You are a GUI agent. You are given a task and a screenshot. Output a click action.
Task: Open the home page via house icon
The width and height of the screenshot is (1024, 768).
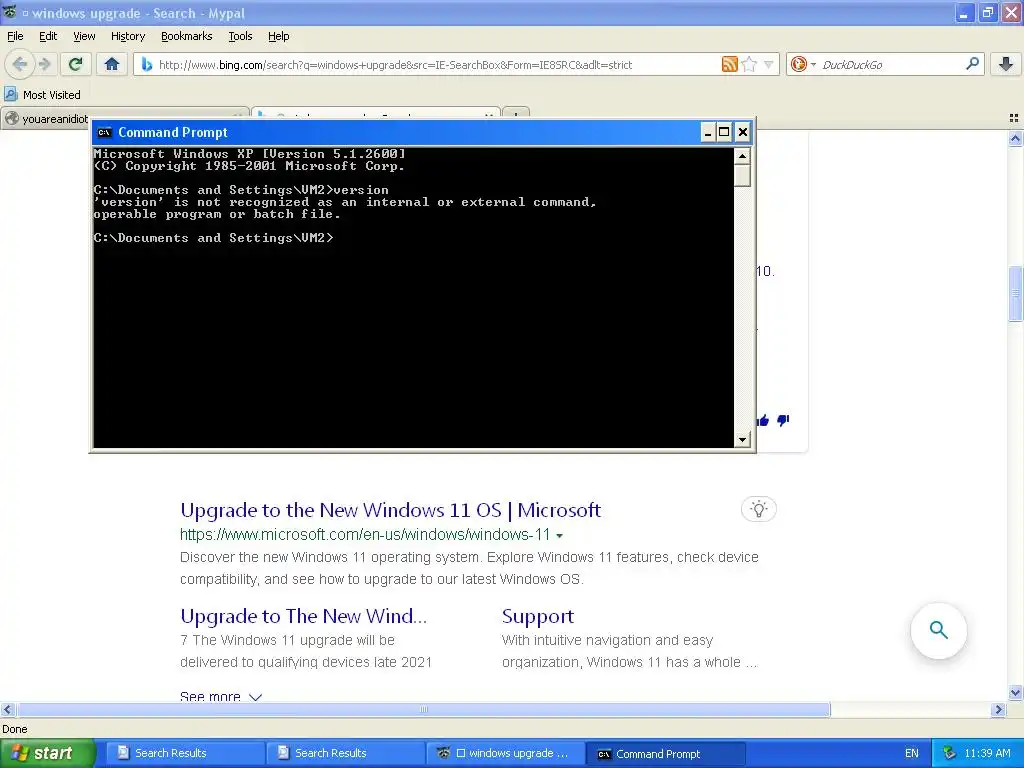click(112, 64)
